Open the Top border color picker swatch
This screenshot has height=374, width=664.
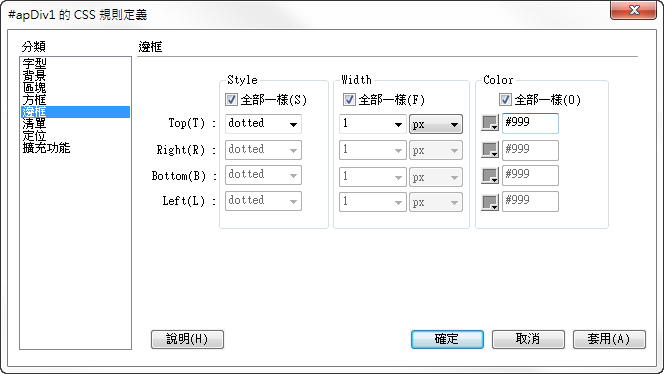(490, 123)
